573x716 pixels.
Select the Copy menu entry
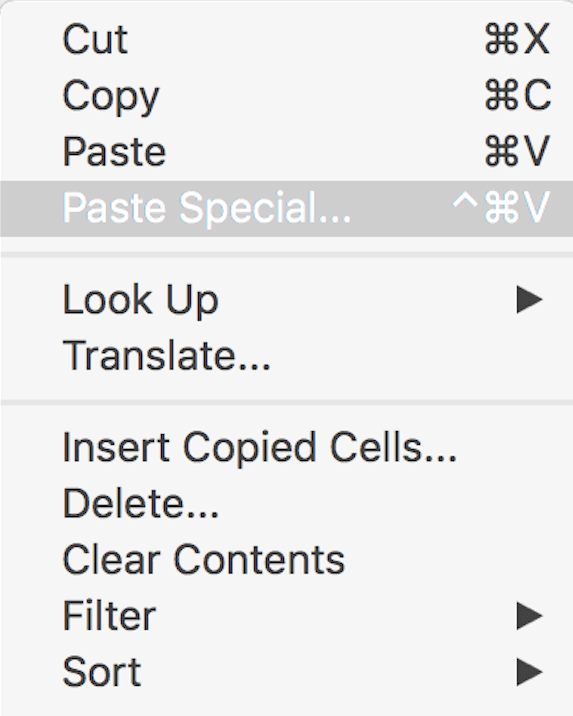[286, 95]
